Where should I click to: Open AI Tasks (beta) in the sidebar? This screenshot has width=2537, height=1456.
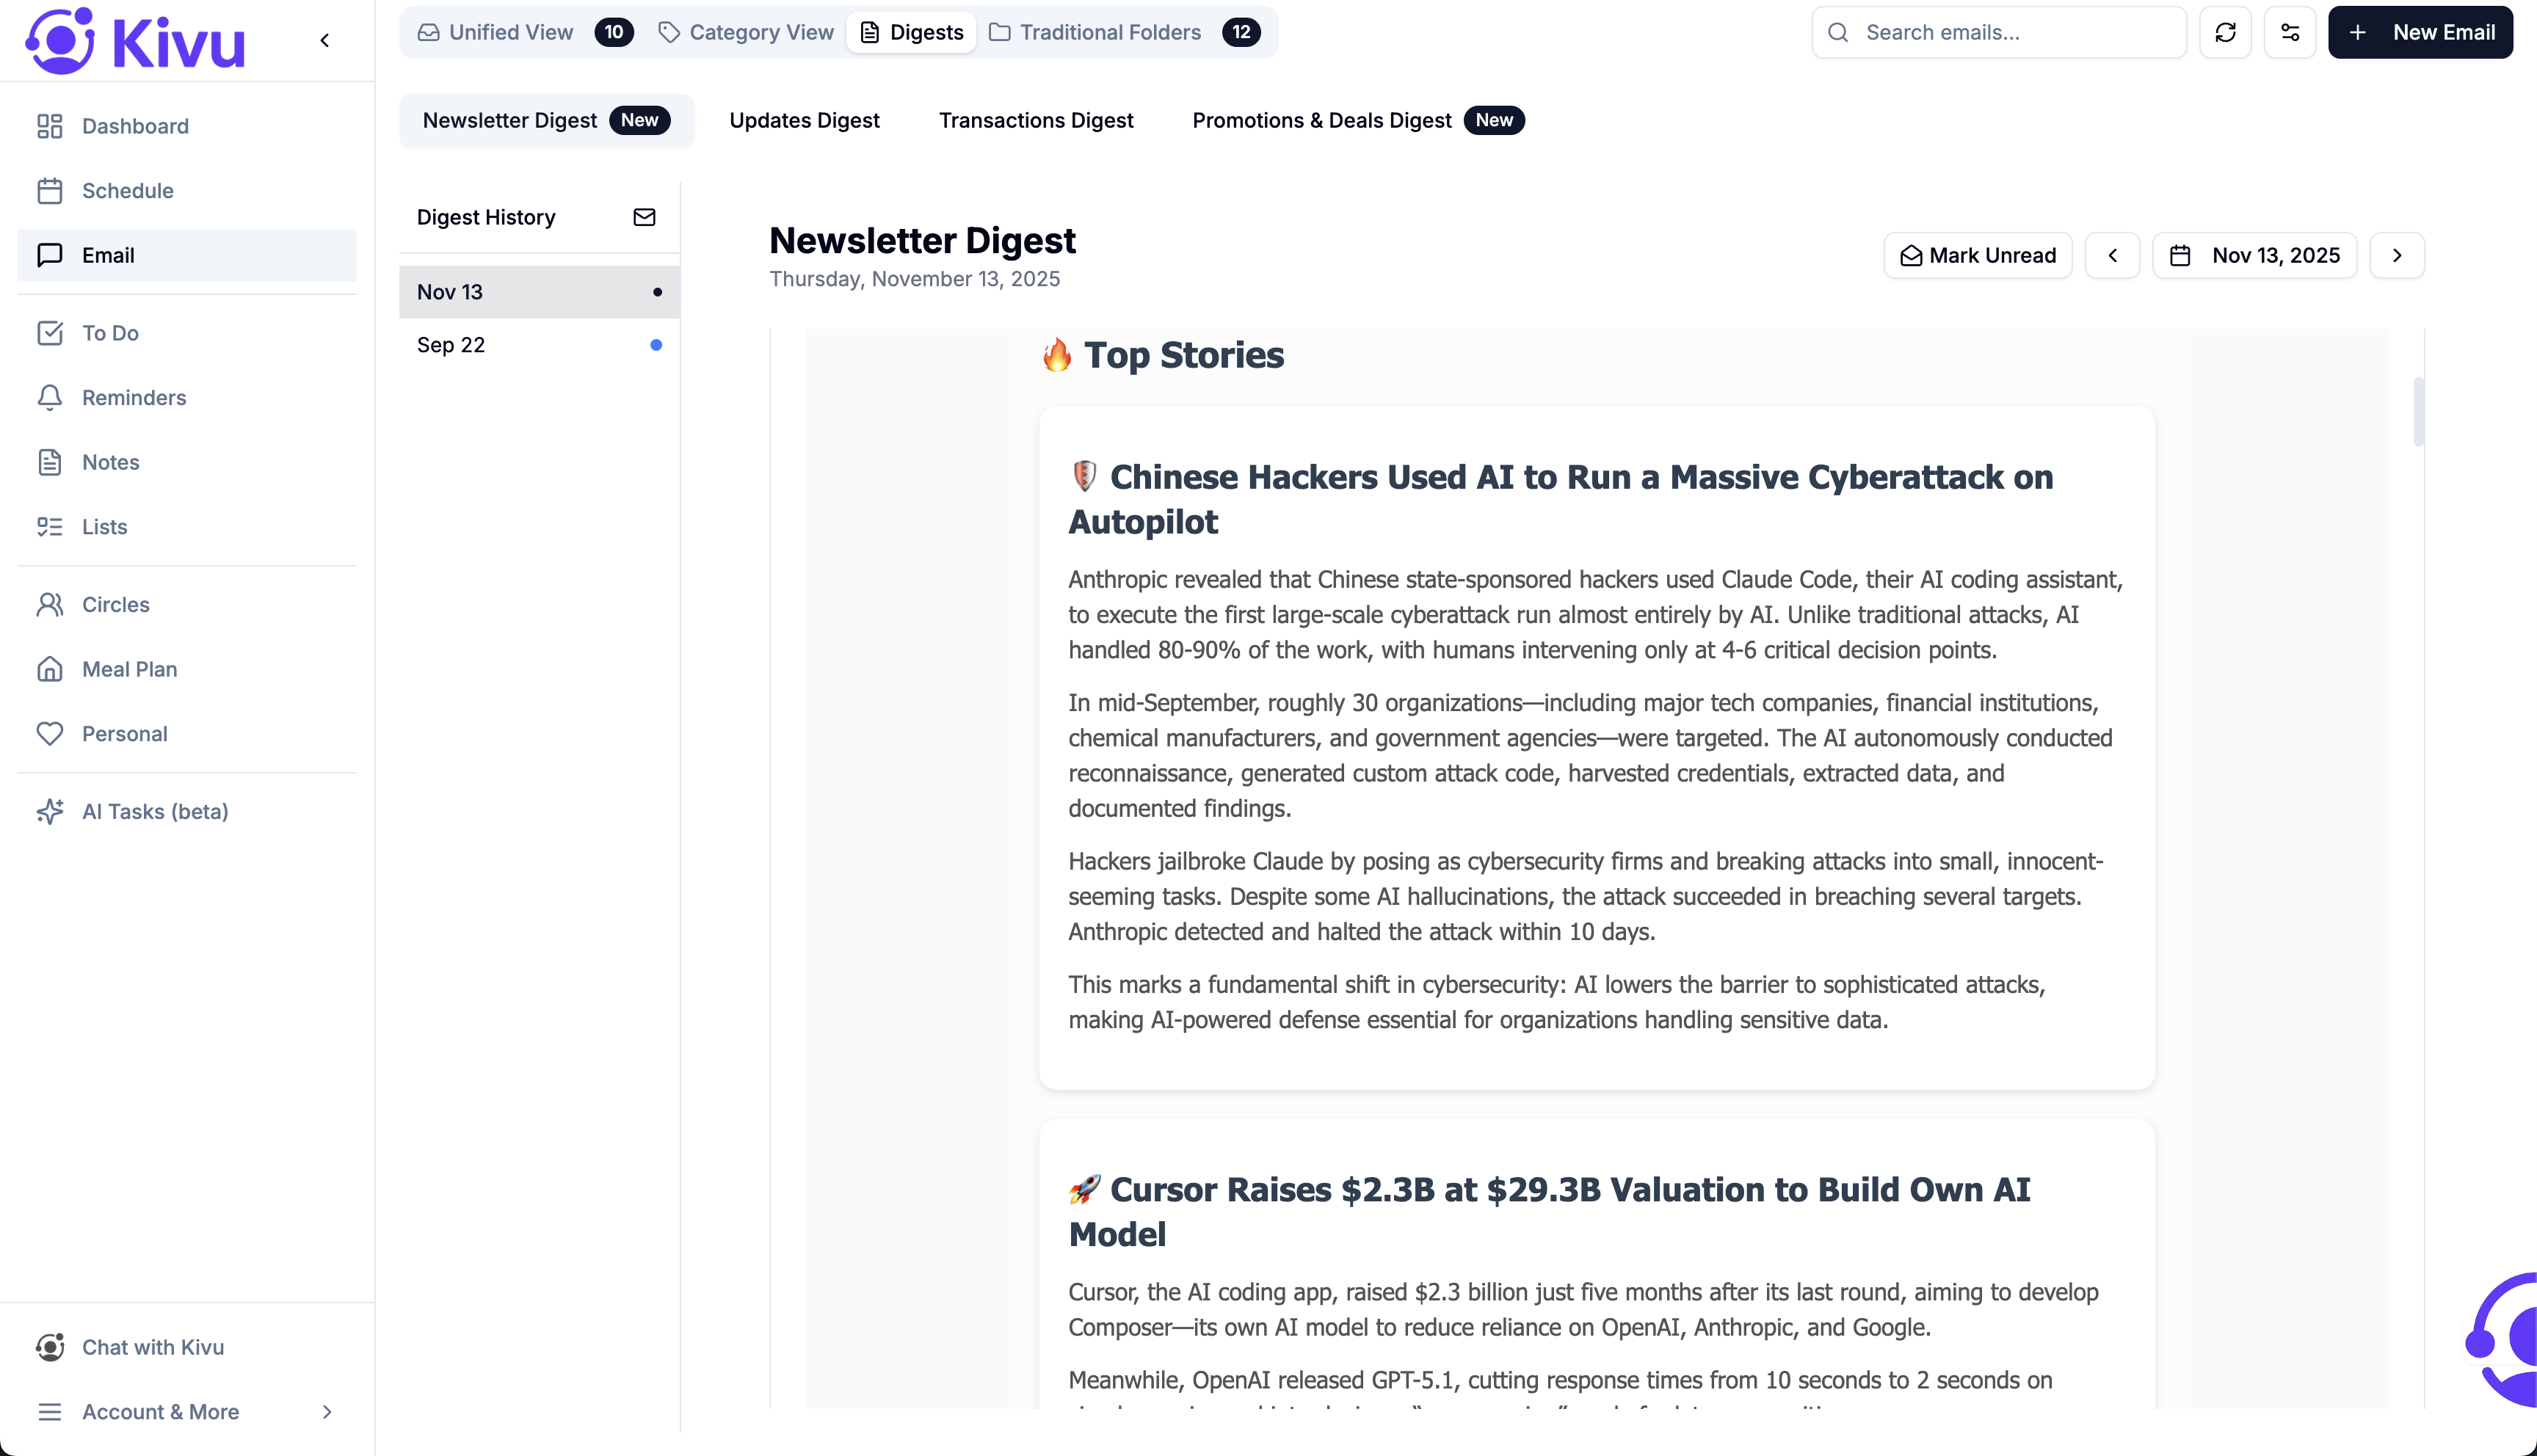tap(154, 811)
